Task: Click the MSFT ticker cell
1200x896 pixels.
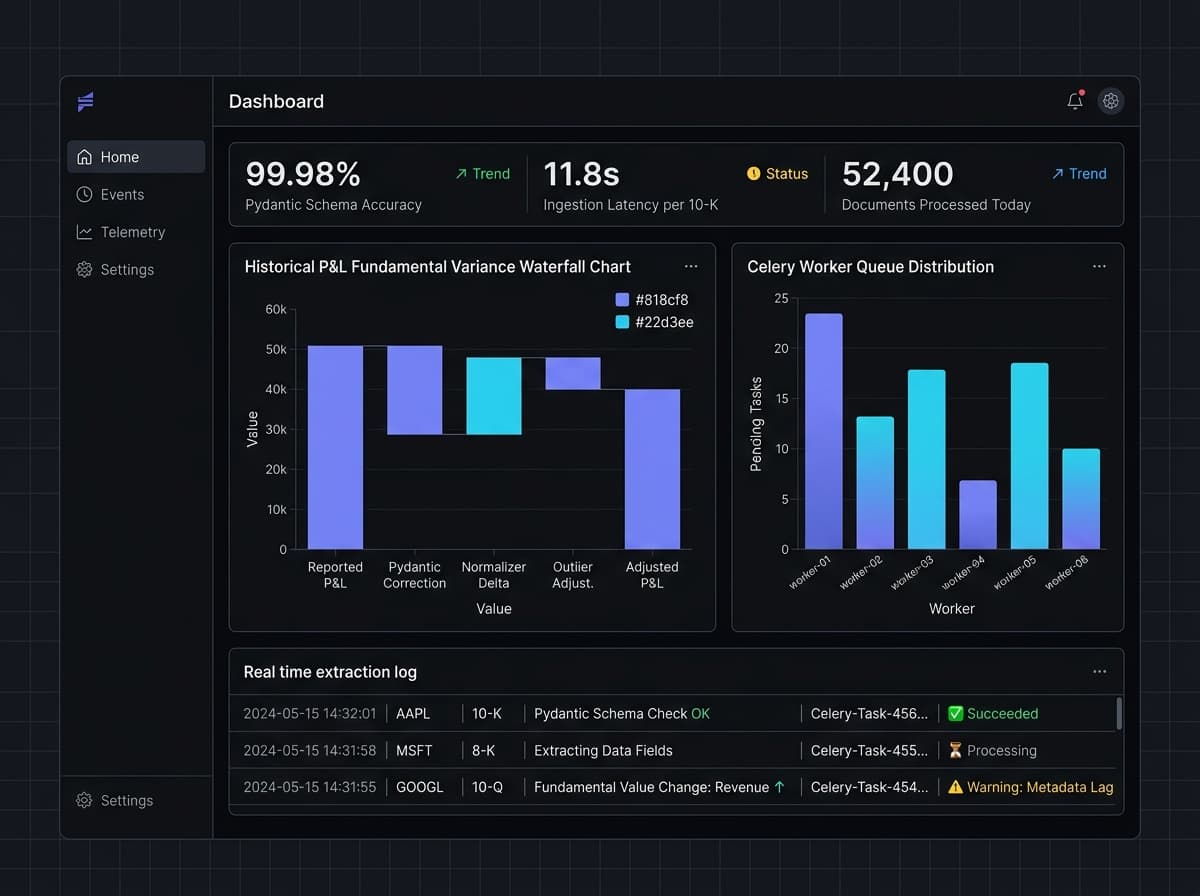Action: 414,751
